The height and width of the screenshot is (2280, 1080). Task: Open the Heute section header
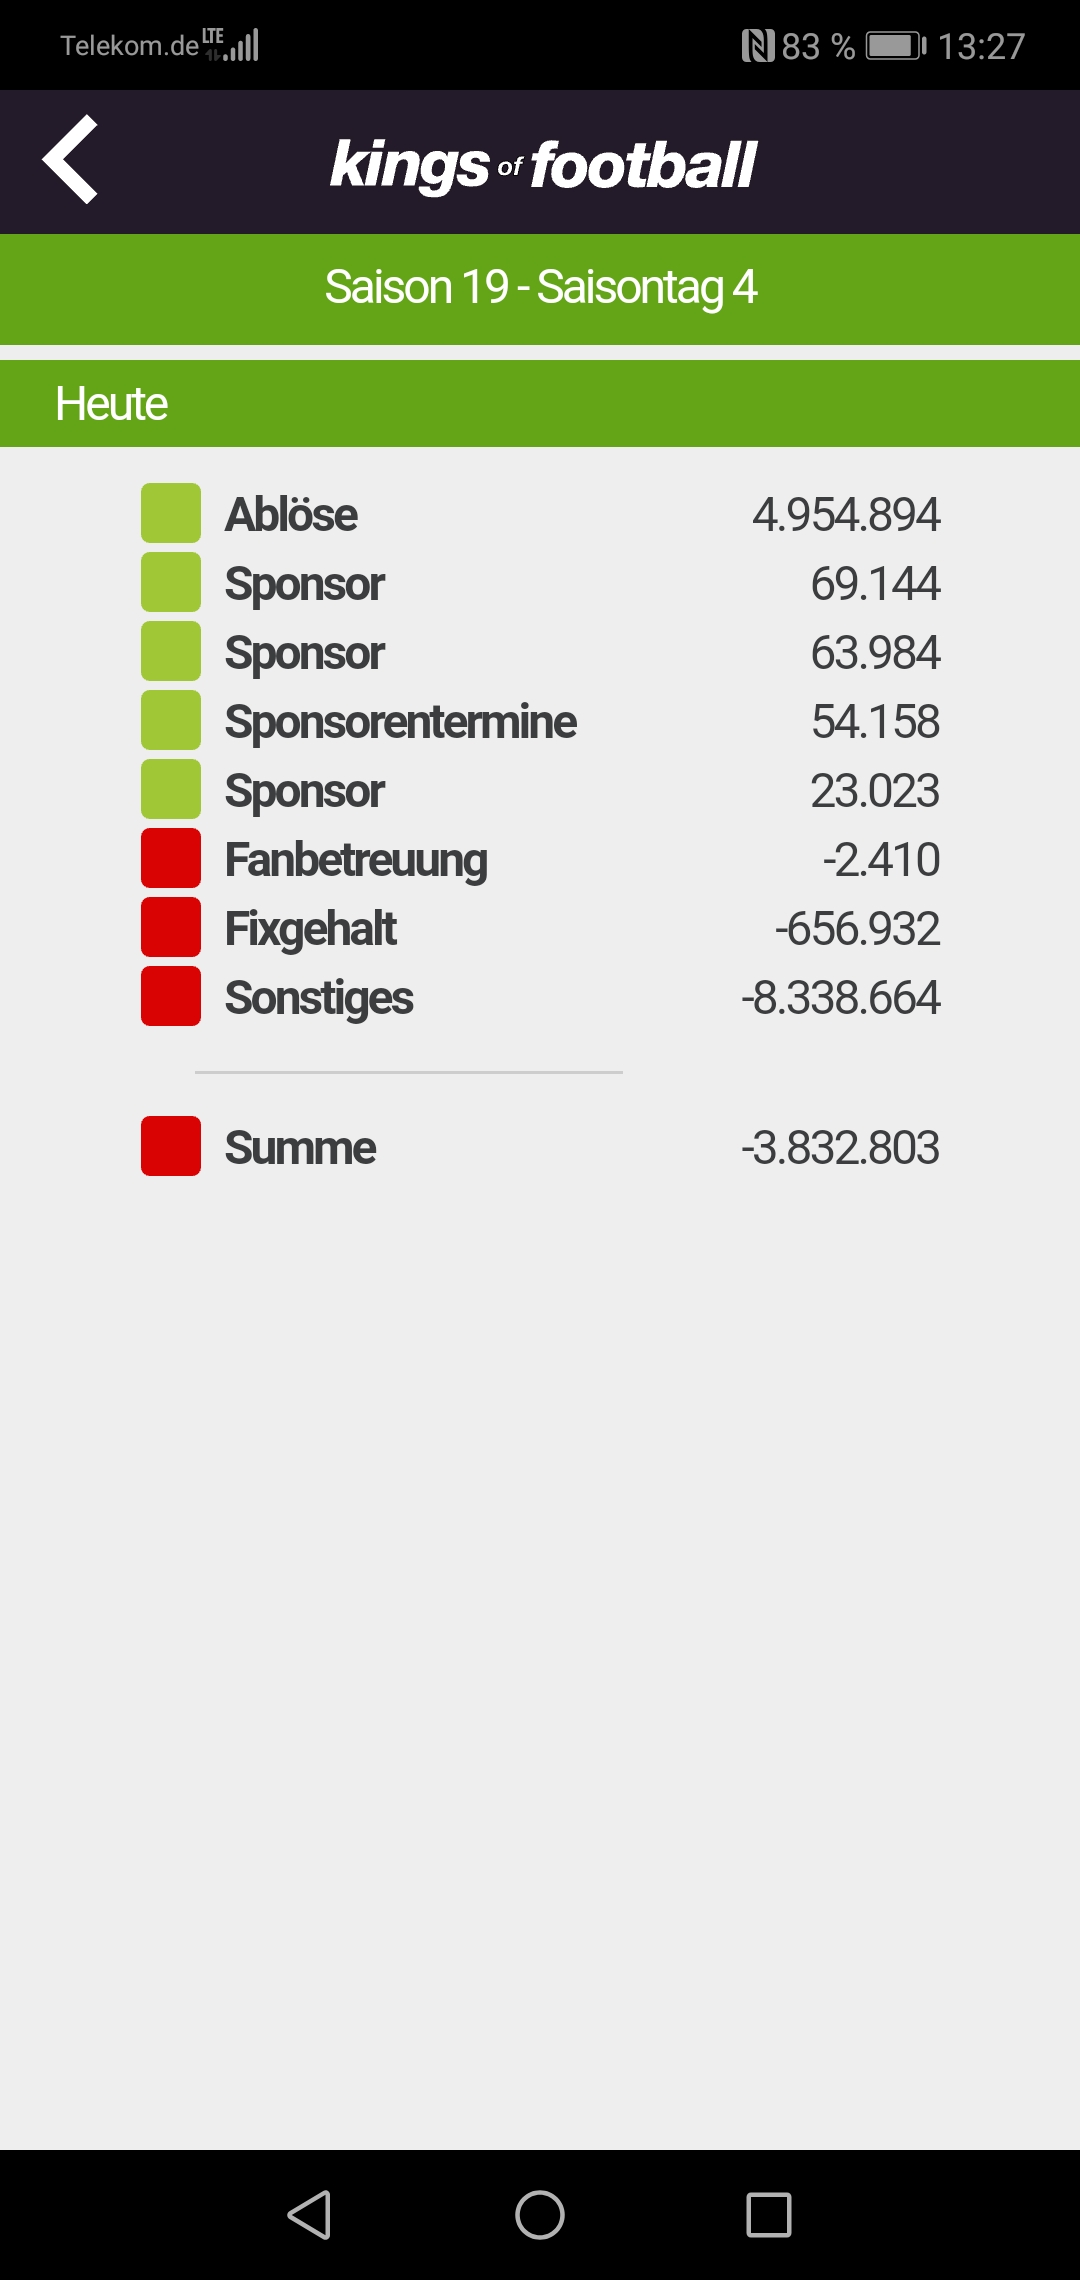[x=540, y=404]
